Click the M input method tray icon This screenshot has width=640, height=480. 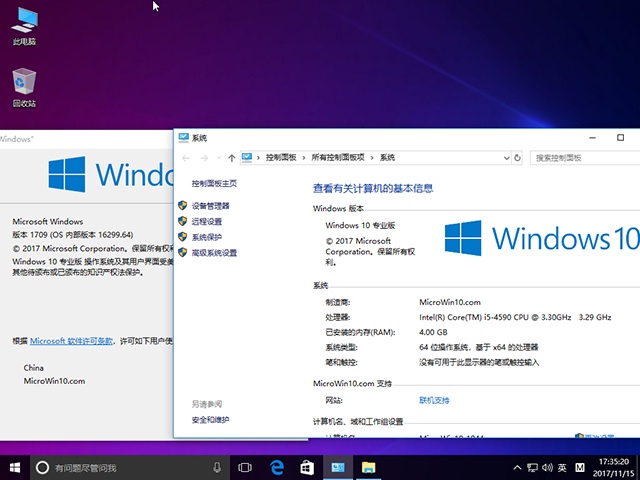(580, 467)
